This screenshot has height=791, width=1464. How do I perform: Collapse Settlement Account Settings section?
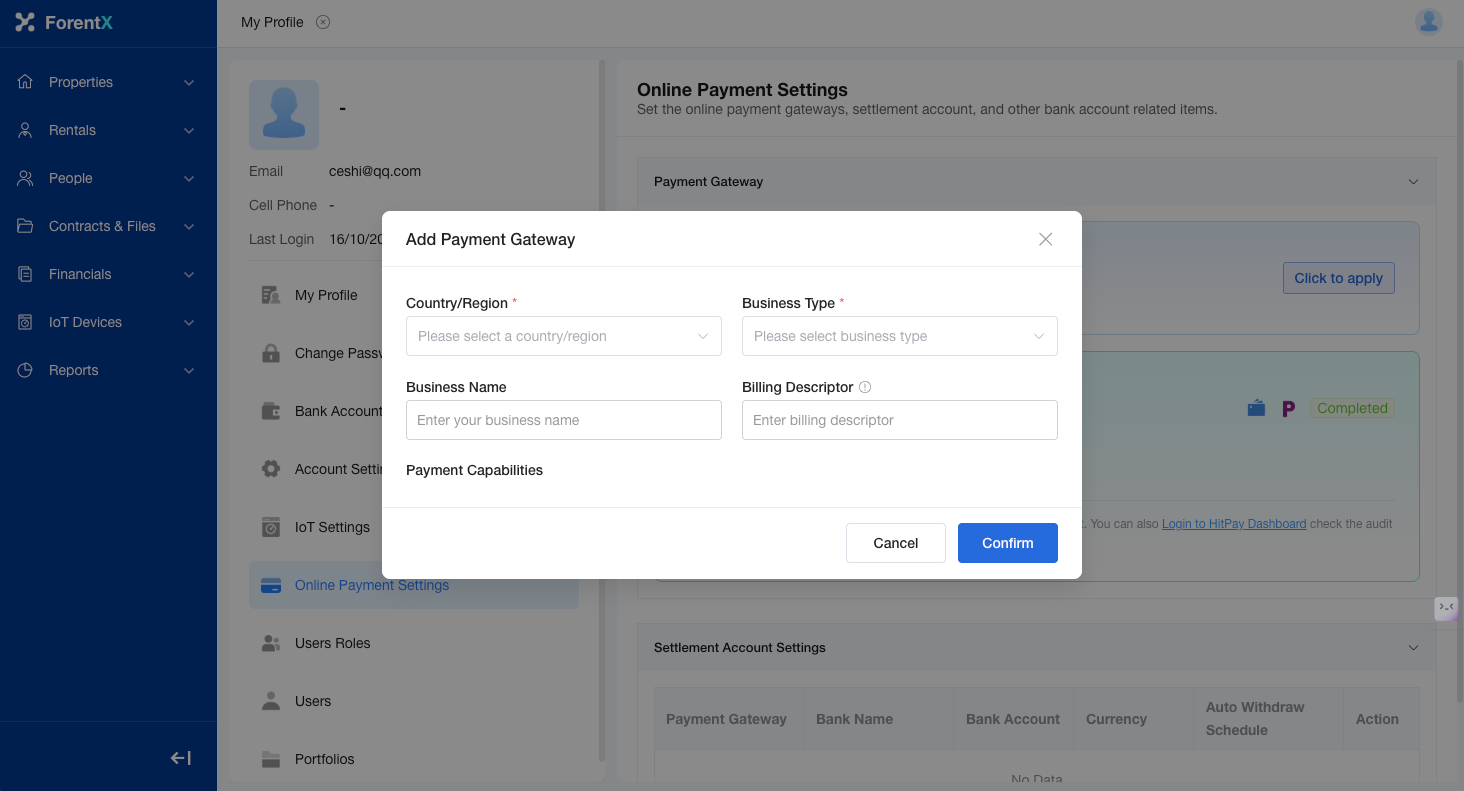point(1413,648)
